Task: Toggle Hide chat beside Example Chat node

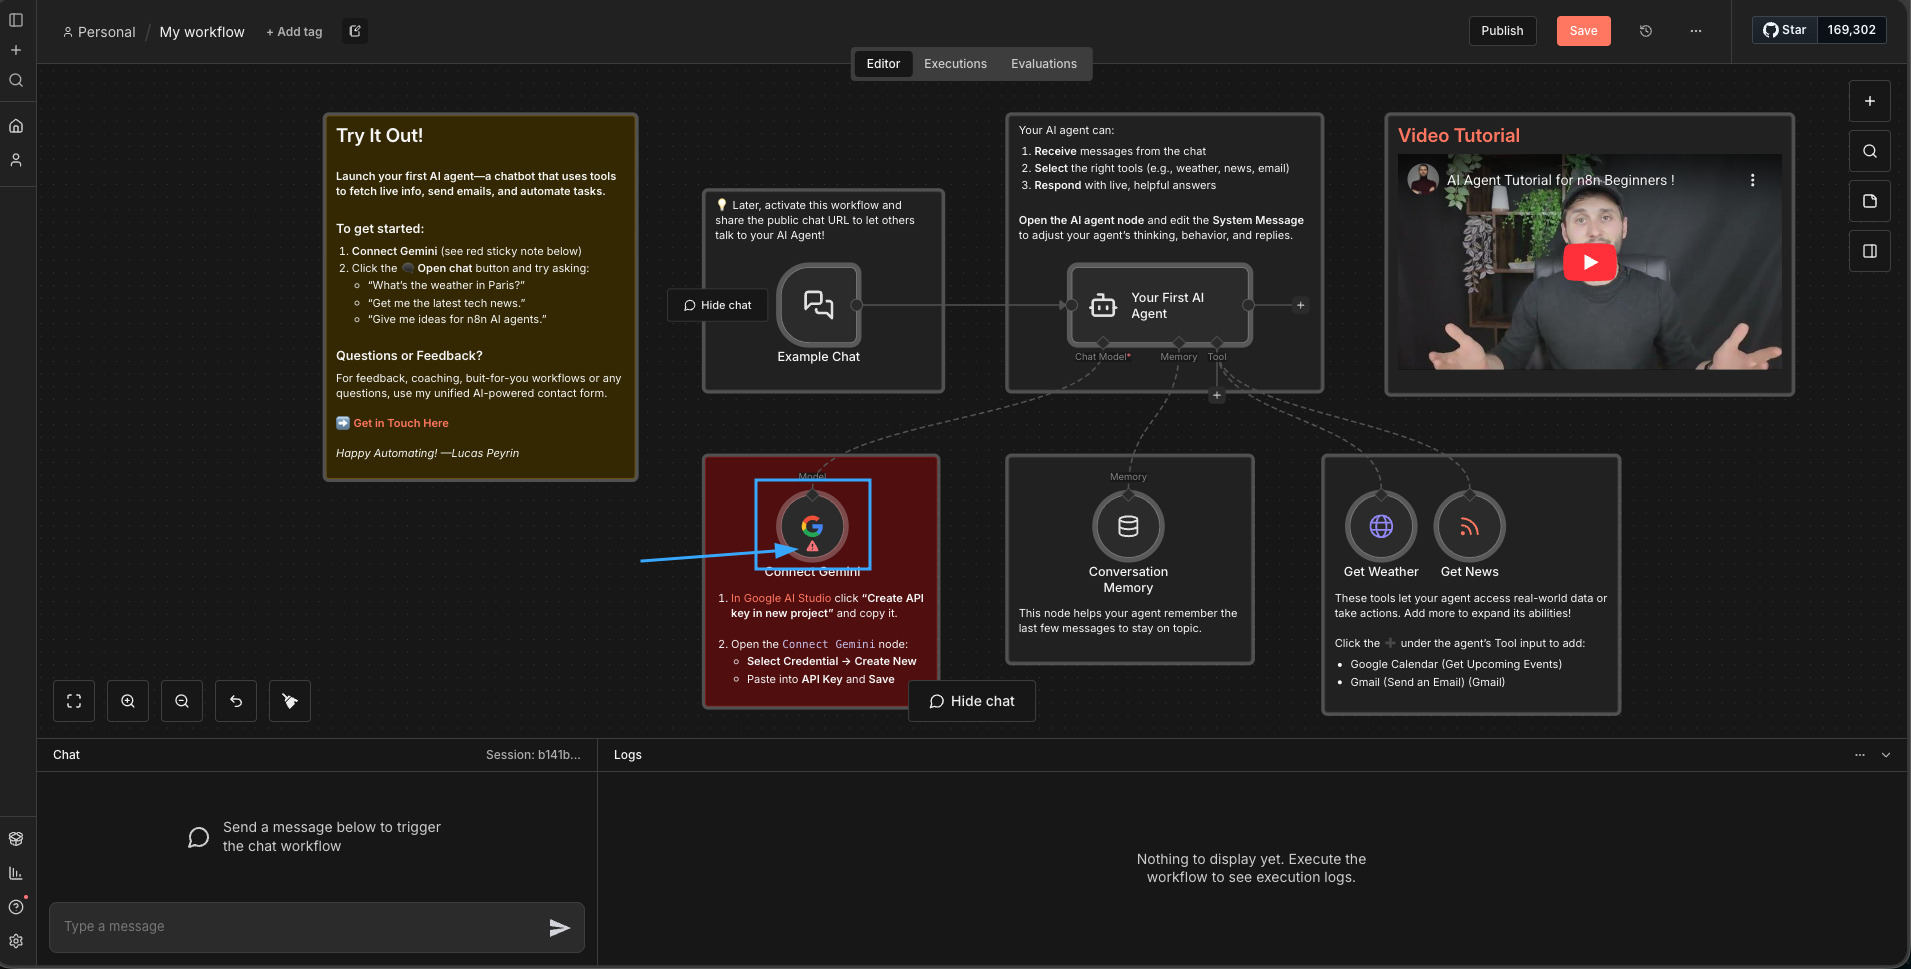Action: [717, 305]
